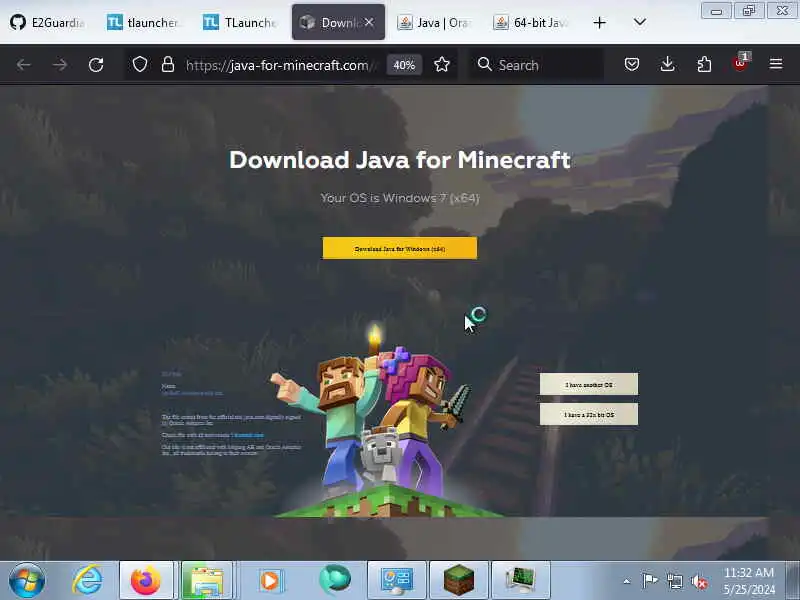Choose the 'I have another OS' button
Image resolution: width=800 pixels, height=600 pixels.
coord(589,384)
